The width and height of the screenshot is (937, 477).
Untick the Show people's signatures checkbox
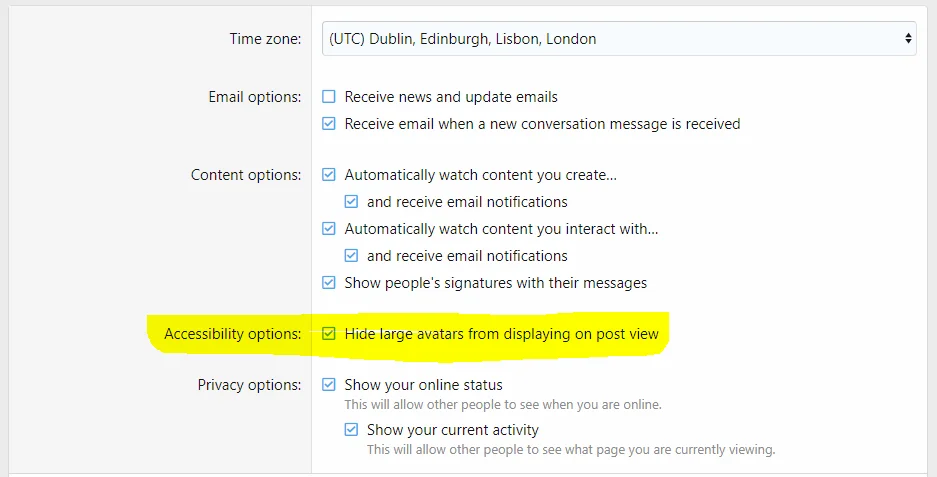coord(329,283)
